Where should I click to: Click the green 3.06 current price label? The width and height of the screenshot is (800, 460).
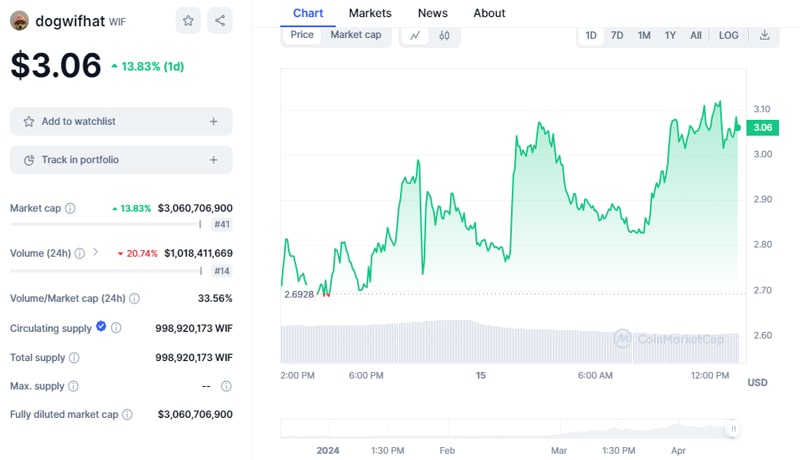pyautogui.click(x=763, y=127)
